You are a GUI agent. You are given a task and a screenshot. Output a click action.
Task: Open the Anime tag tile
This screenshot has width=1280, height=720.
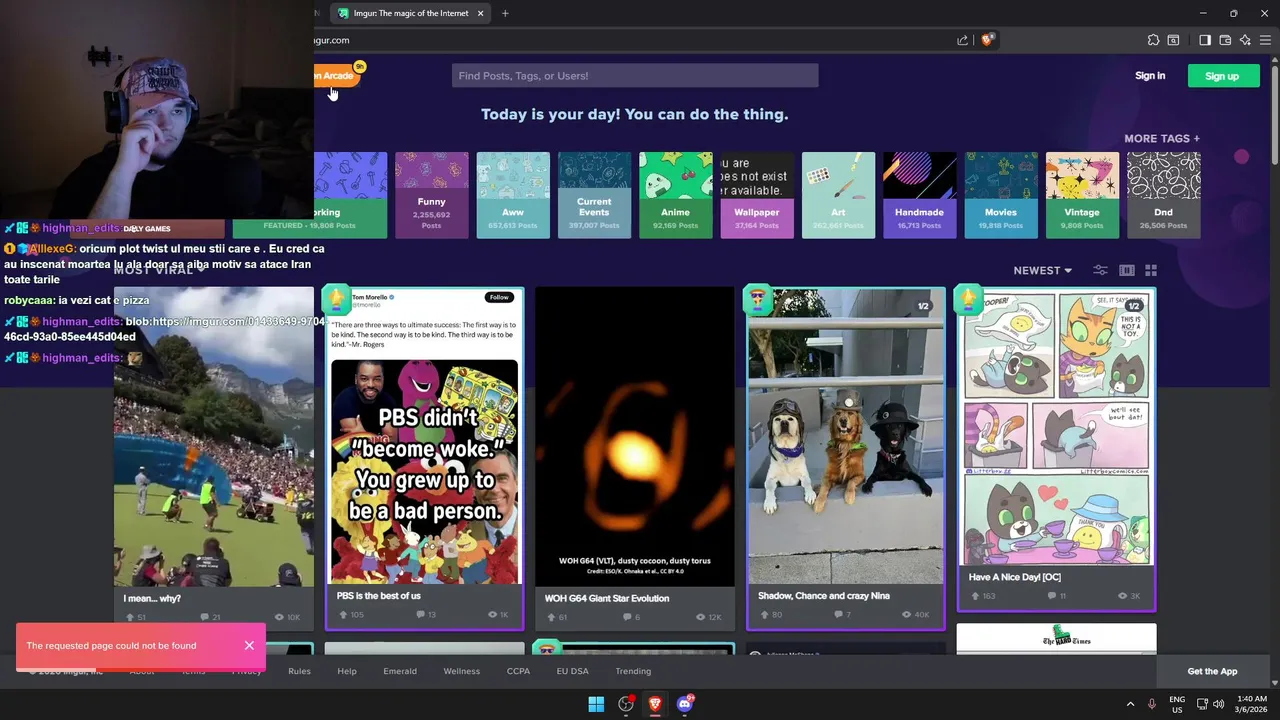[x=676, y=195]
